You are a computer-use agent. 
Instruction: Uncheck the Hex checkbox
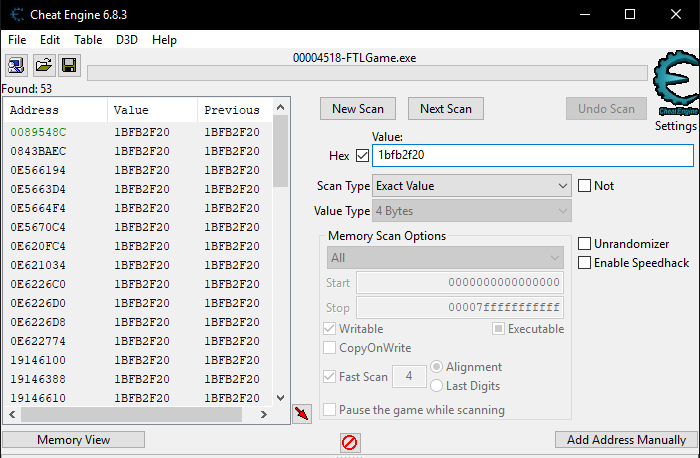pyautogui.click(x=362, y=156)
